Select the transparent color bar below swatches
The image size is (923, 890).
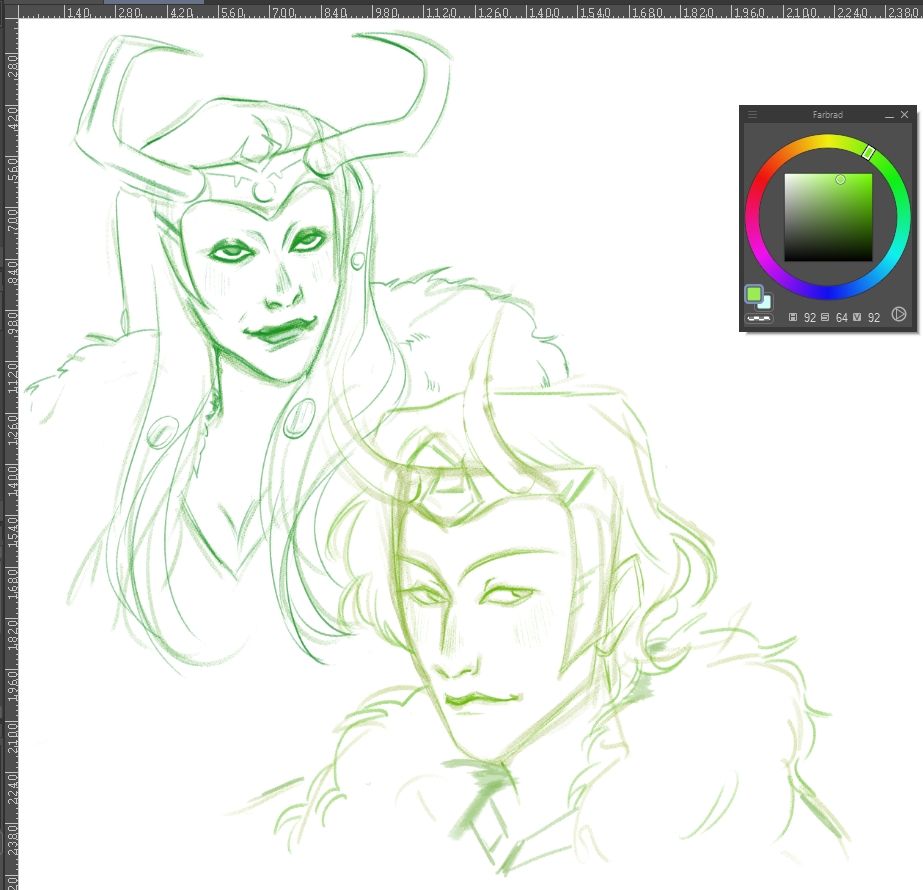pos(759,318)
